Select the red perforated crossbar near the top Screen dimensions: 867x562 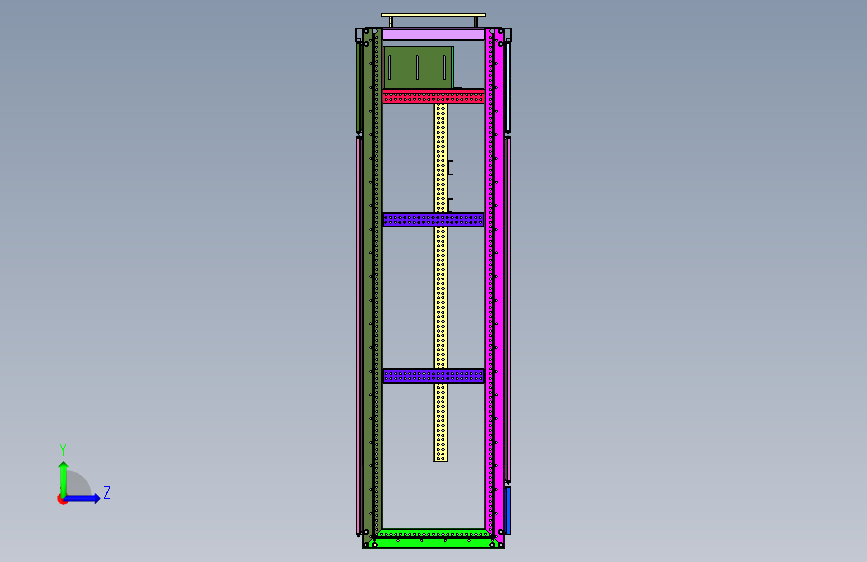(434, 96)
